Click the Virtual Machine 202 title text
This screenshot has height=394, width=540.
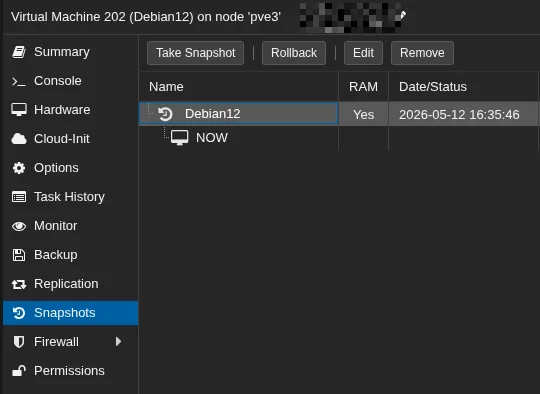pyautogui.click(x=146, y=17)
